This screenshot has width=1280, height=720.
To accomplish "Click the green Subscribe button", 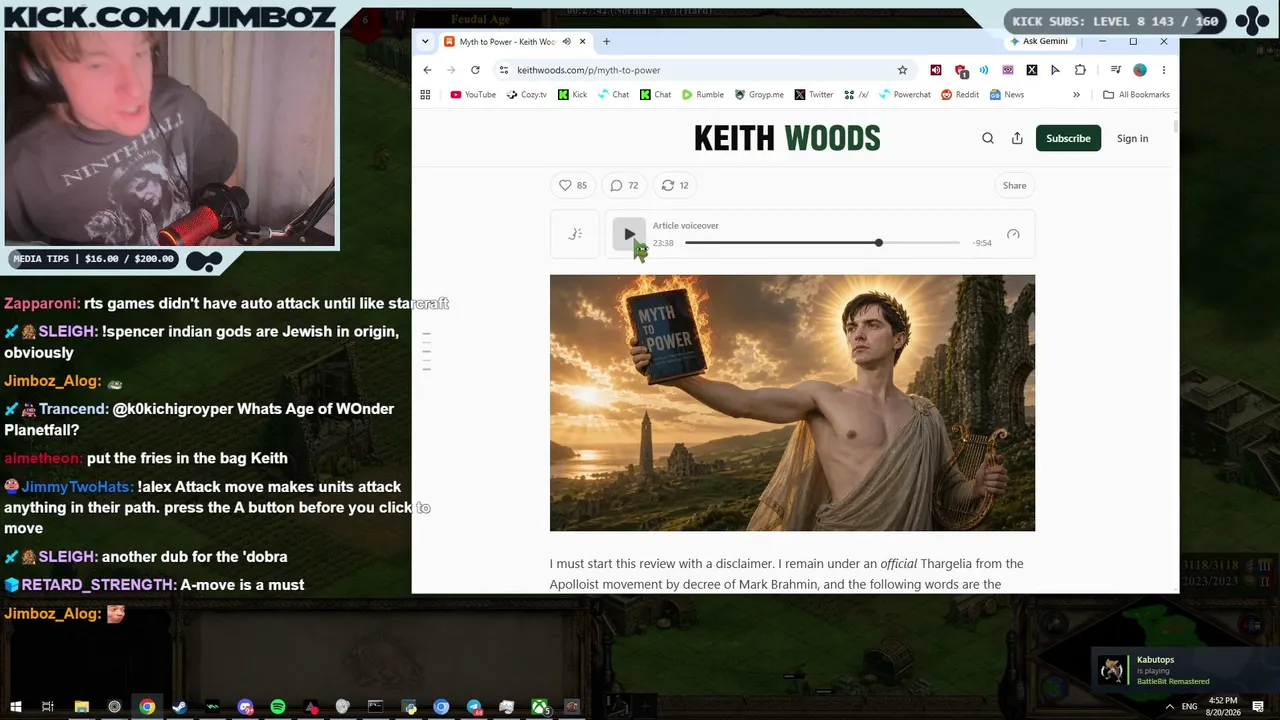I will tap(1068, 138).
